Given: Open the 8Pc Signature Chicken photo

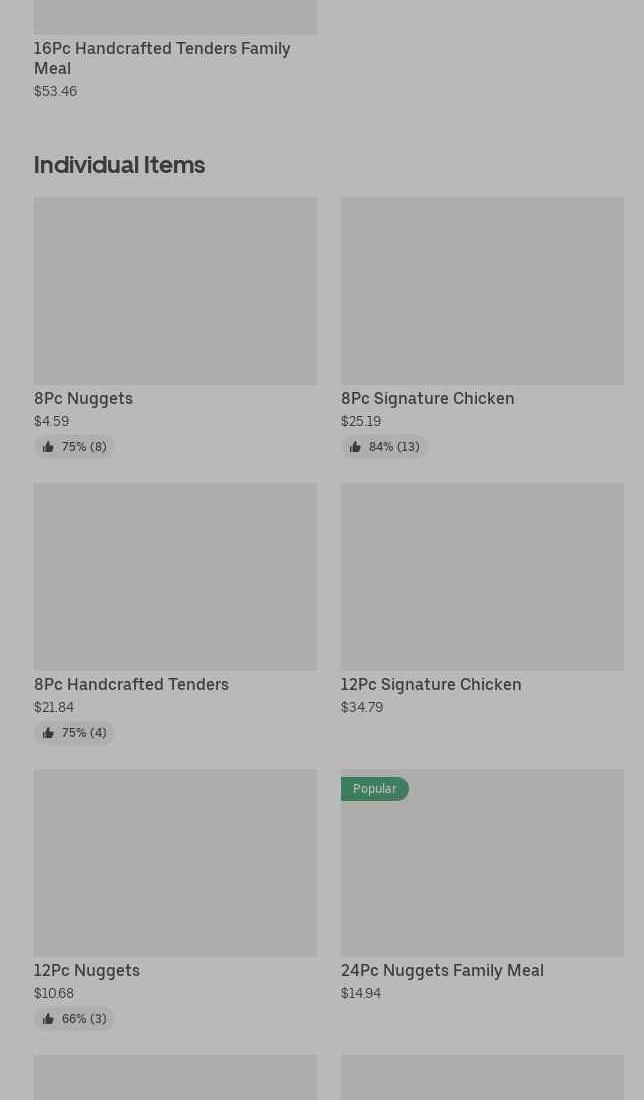Looking at the screenshot, I should 482,291.
